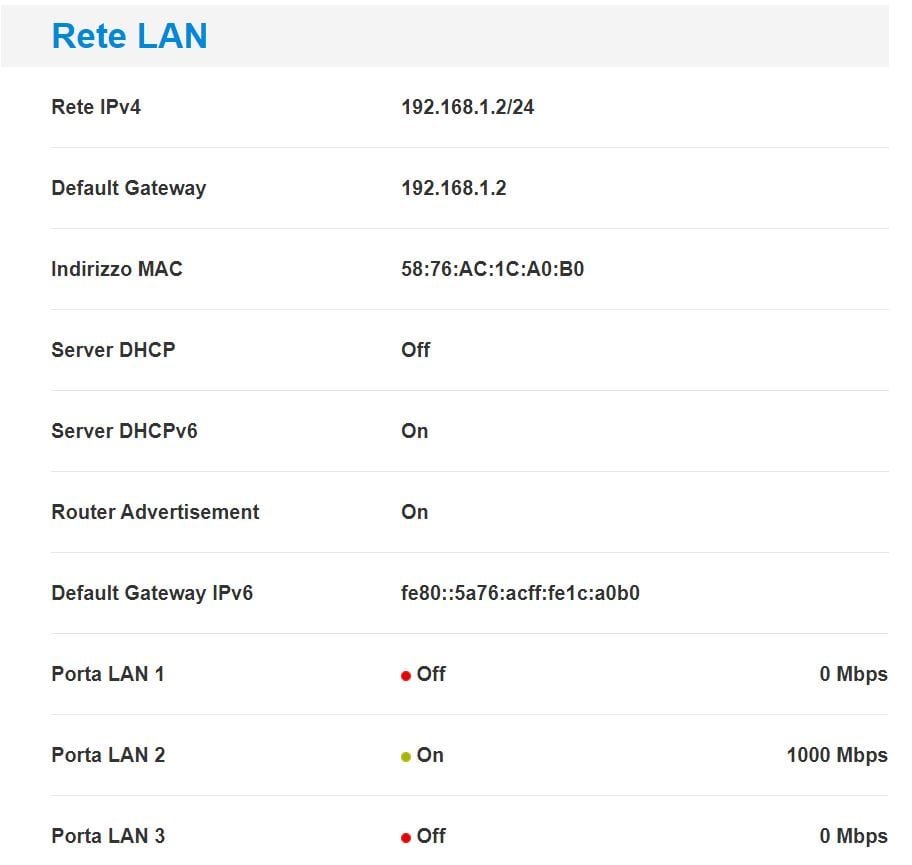Image resolution: width=912 pixels, height=865 pixels.
Task: Click the 1000 Mbps speed of LAN 2
Action: (837, 755)
